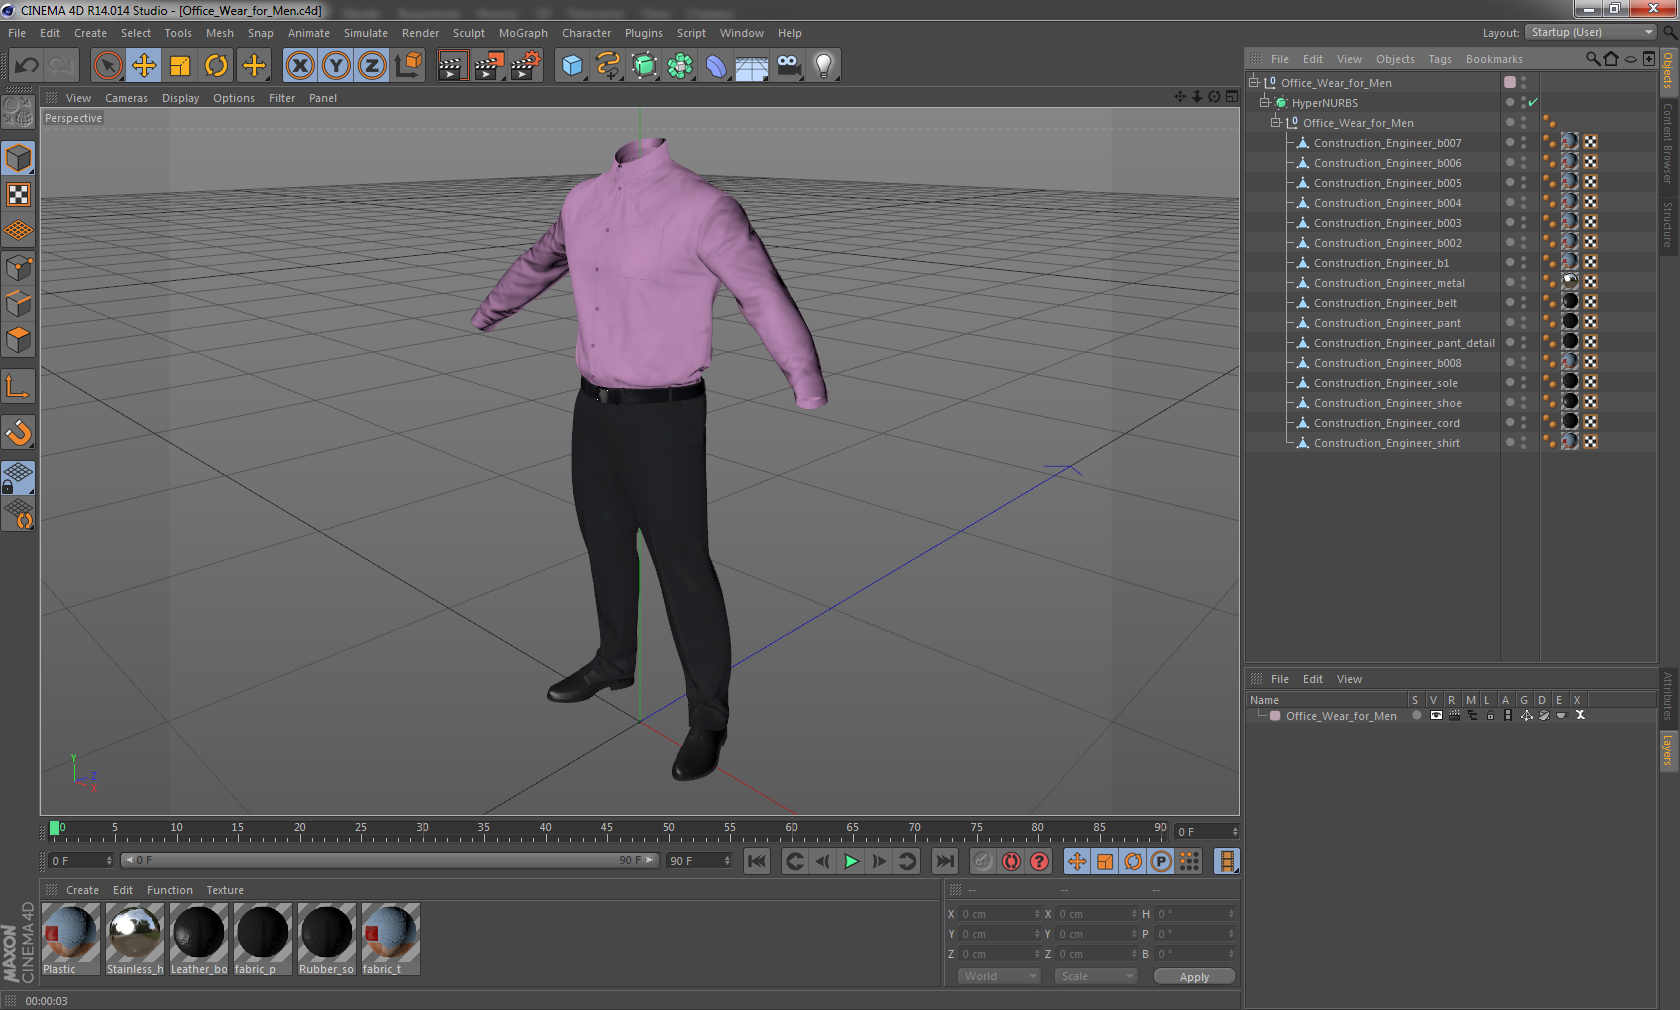This screenshot has width=1680, height=1010.
Task: Toggle Z axis lock
Action: pyautogui.click(x=372, y=66)
